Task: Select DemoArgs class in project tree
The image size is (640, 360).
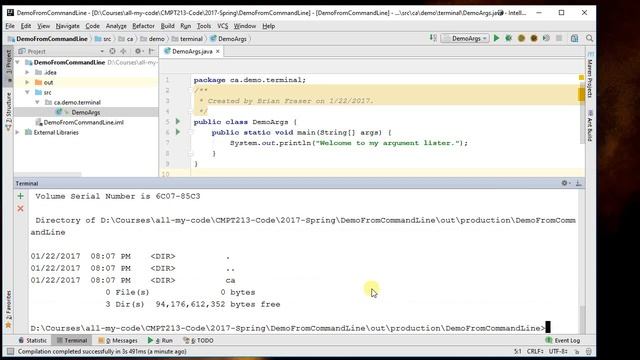Action: click(x=86, y=112)
